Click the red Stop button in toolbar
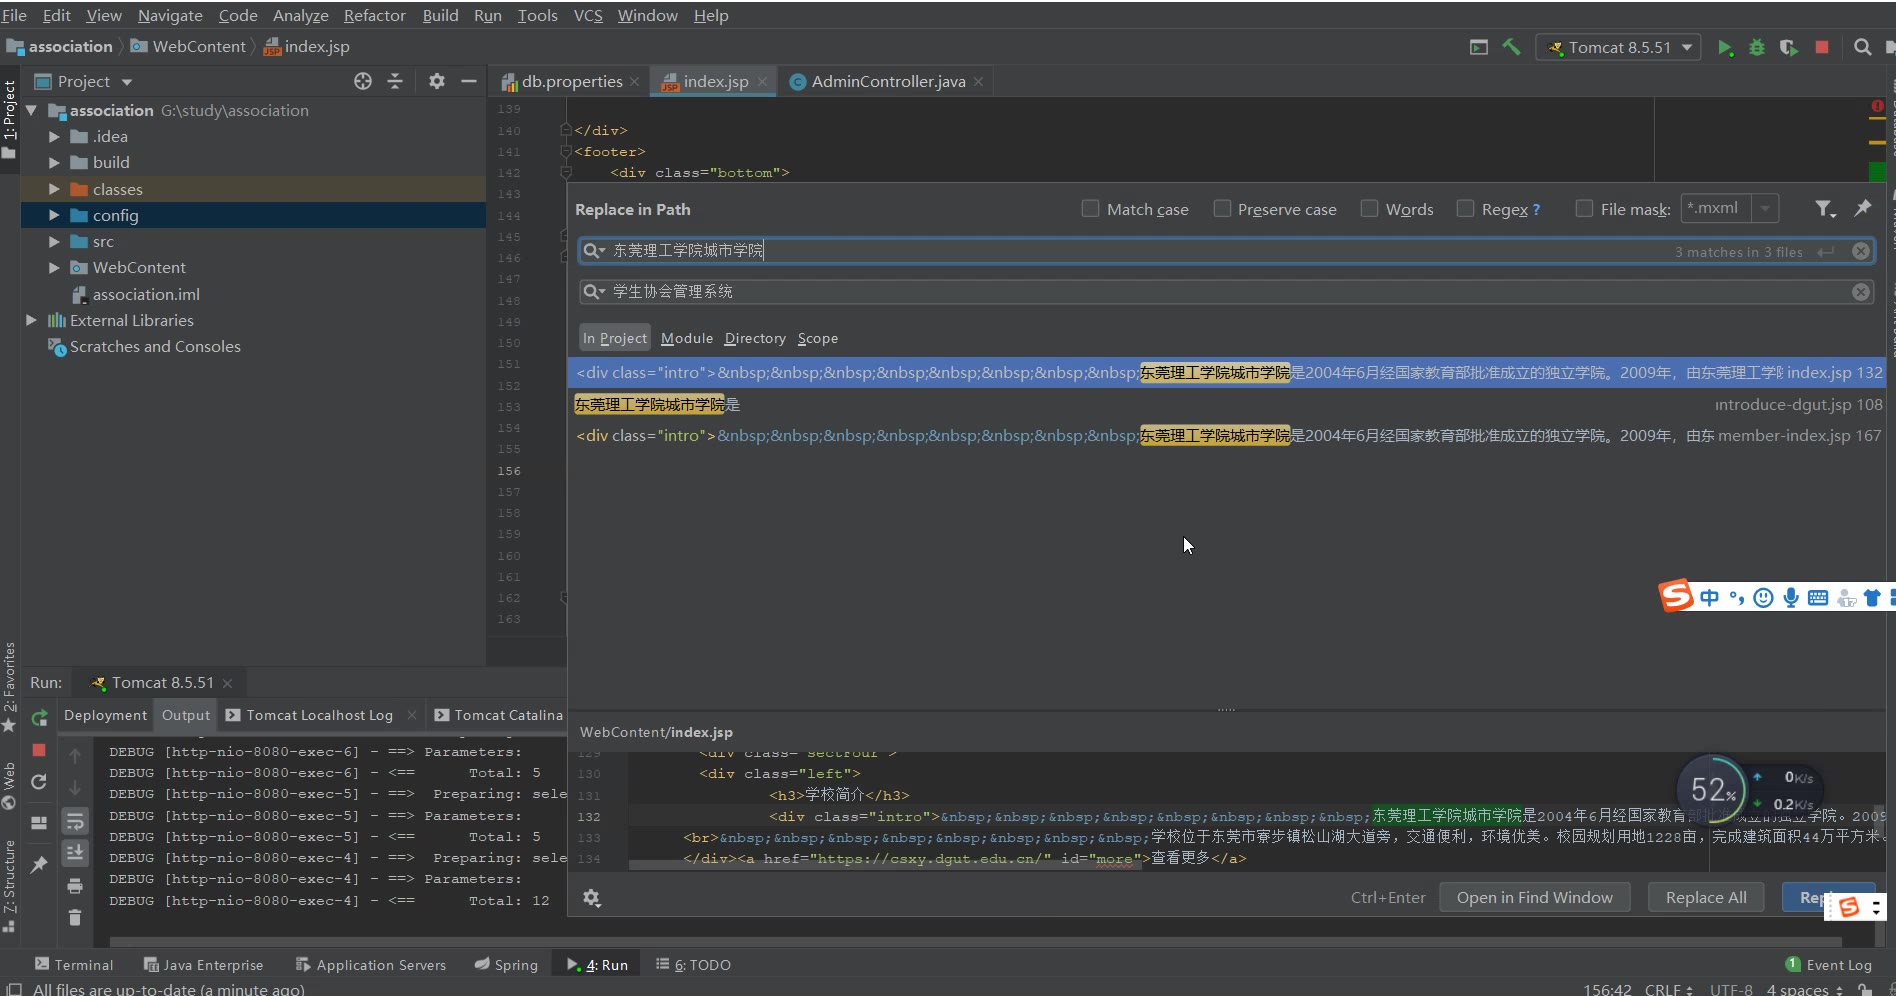This screenshot has width=1896, height=996. coord(1822,48)
